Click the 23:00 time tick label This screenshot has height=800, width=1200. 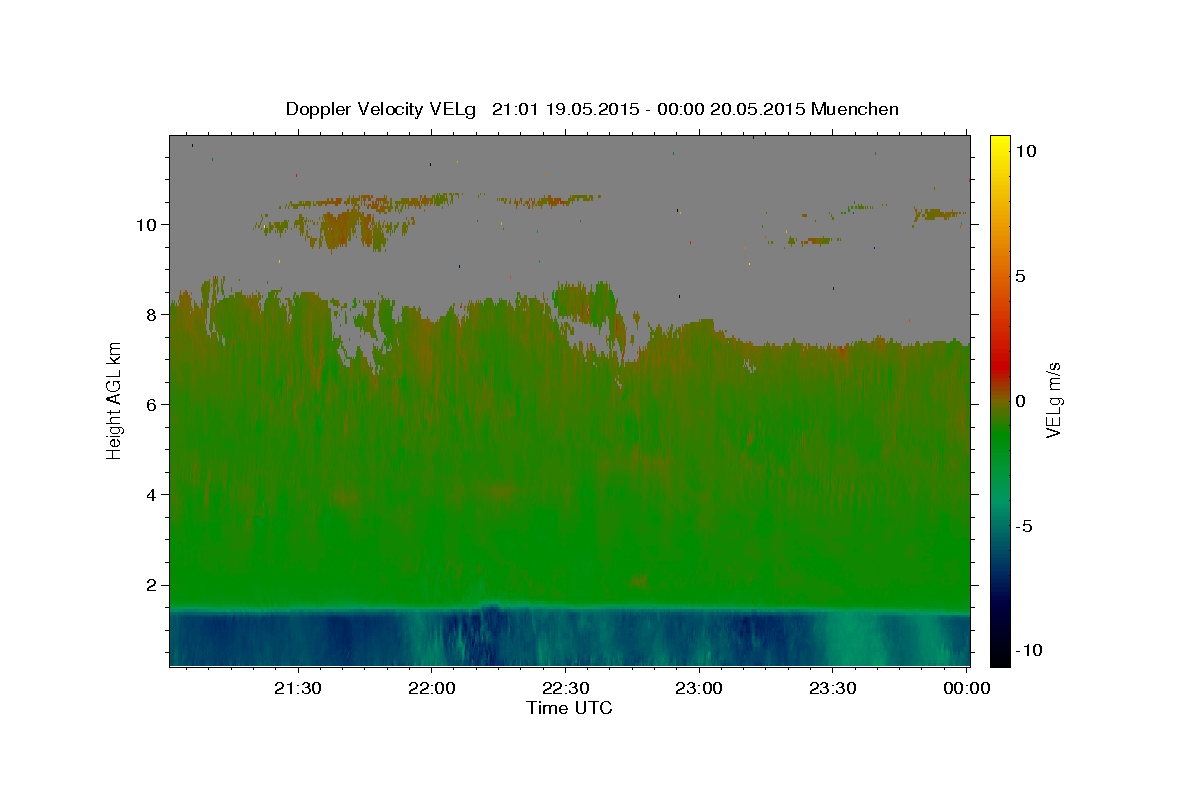click(698, 688)
